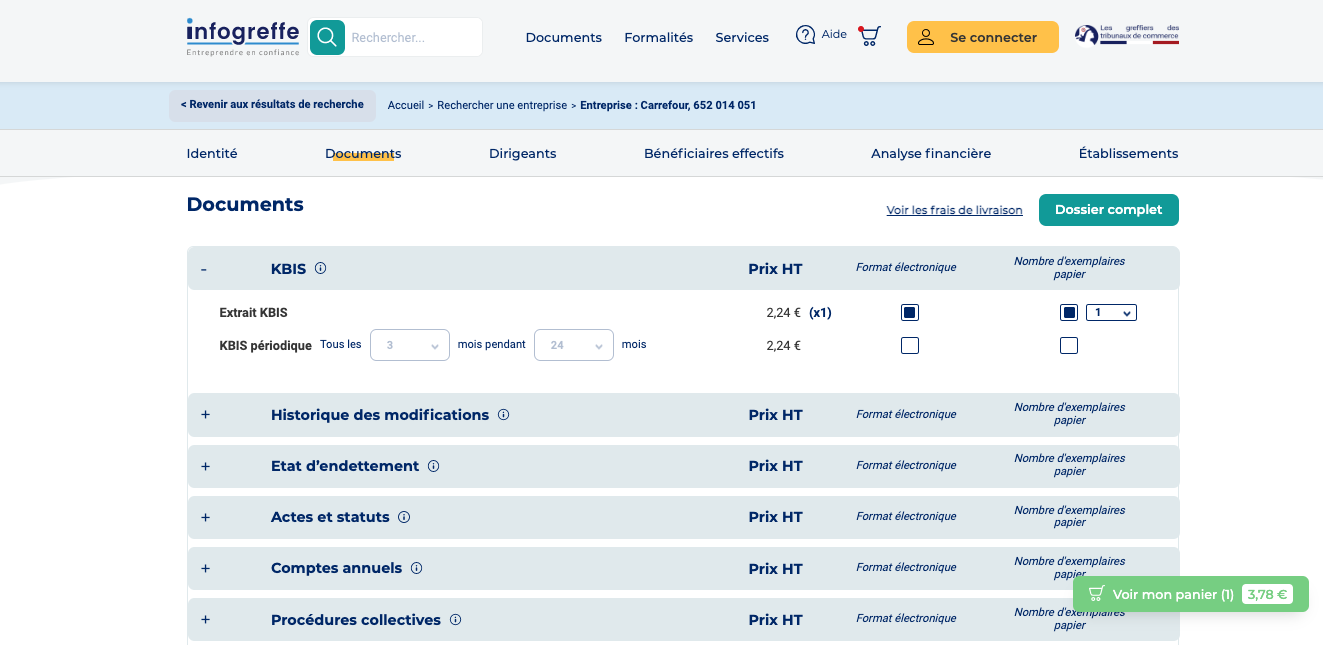This screenshot has width=1323, height=645.
Task: Expand Comptes annuels section
Action: coord(205,568)
